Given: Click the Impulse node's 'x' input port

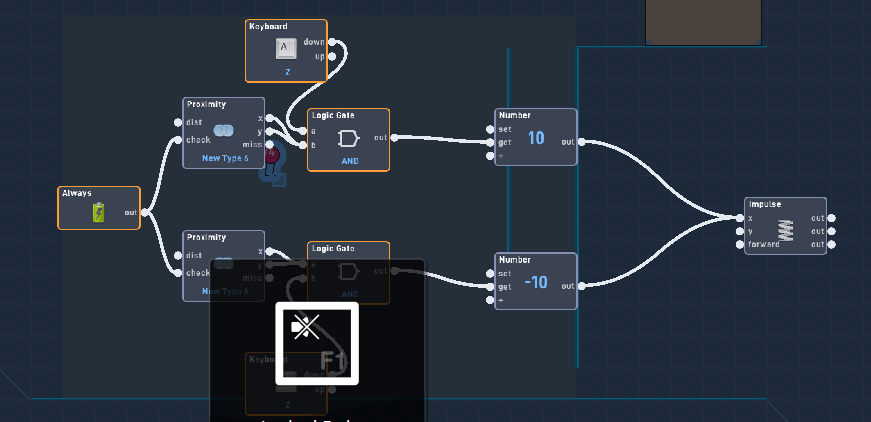Looking at the screenshot, I should pos(740,218).
